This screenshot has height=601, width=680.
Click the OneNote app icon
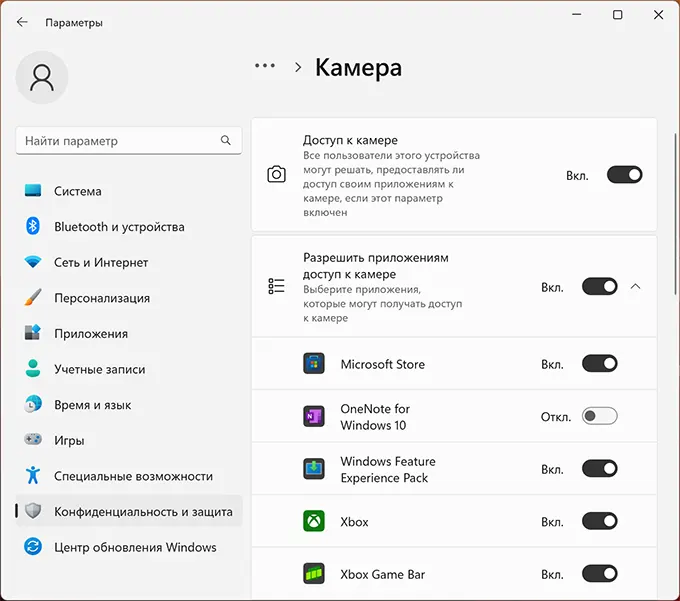pyautogui.click(x=314, y=416)
